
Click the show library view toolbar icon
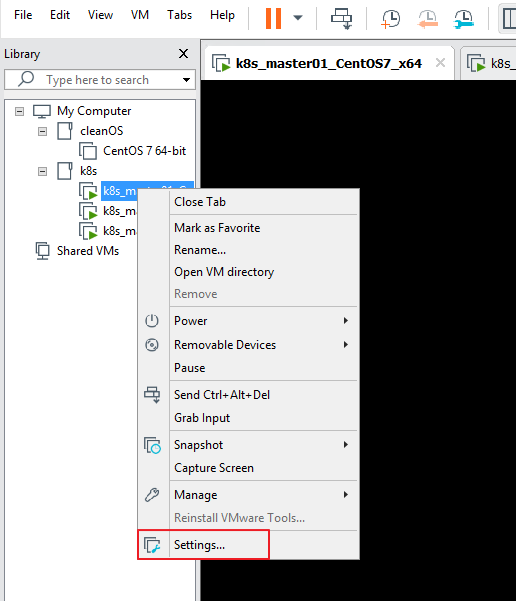pos(509,18)
